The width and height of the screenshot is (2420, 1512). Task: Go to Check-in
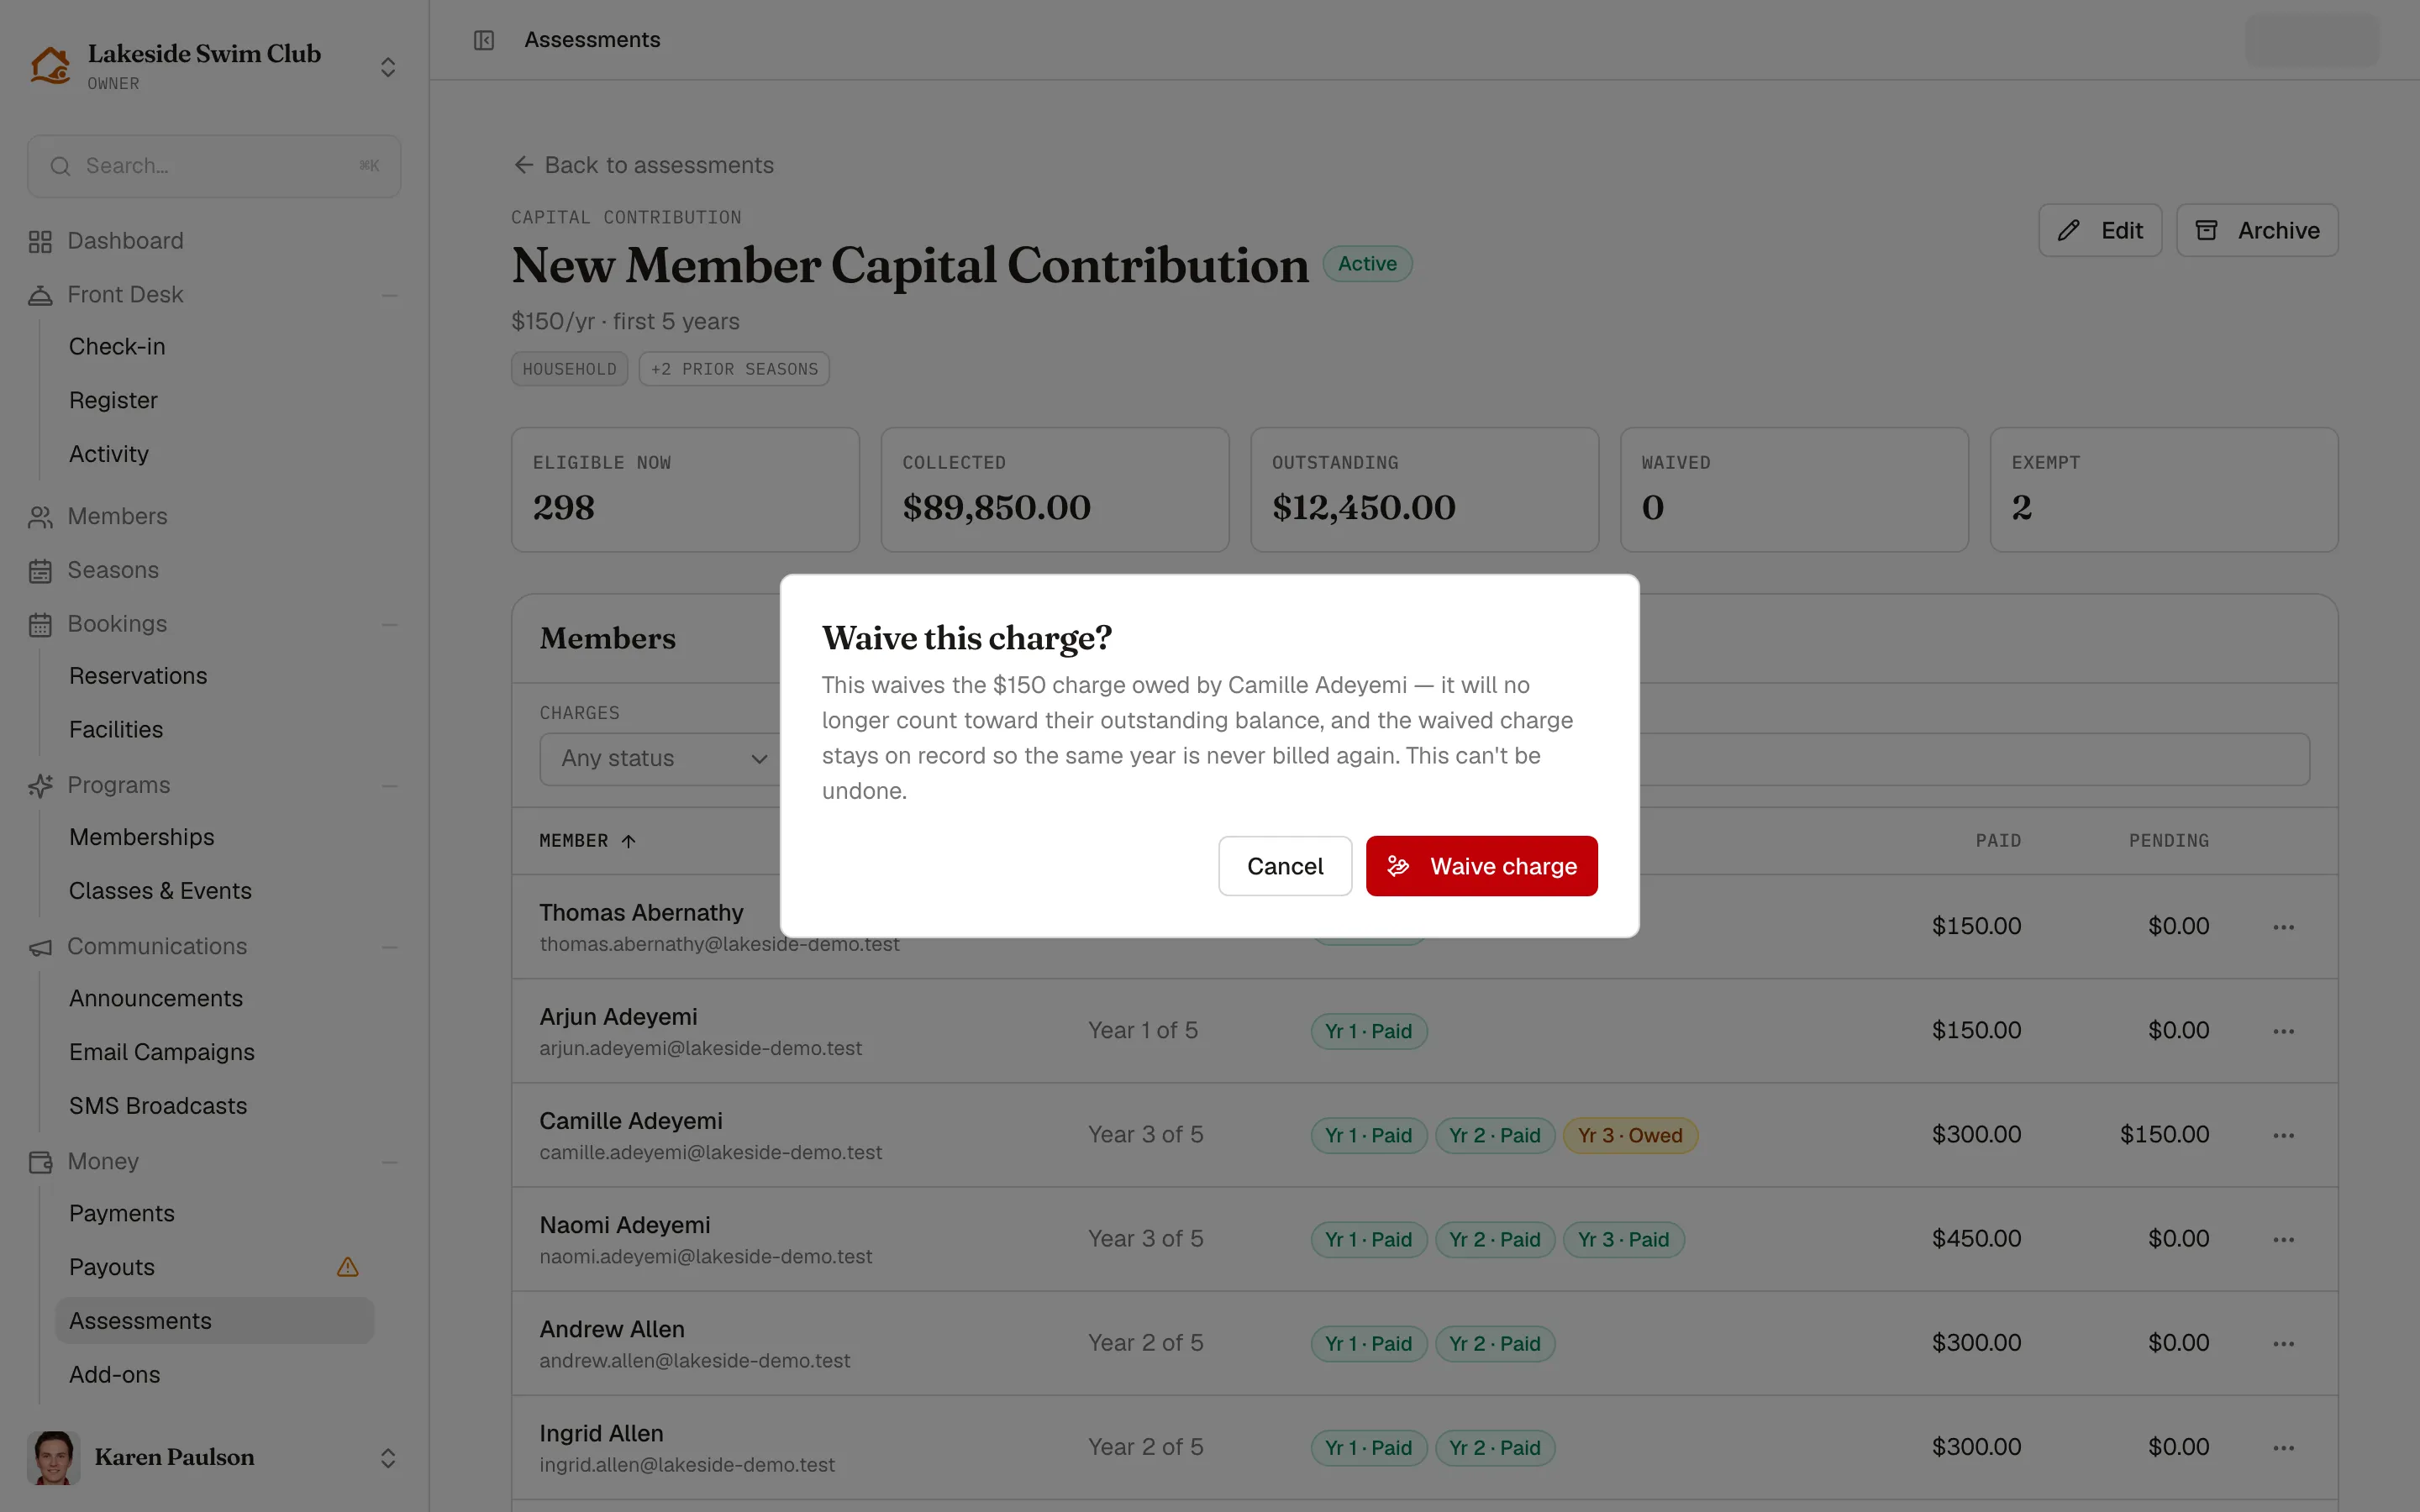(117, 347)
